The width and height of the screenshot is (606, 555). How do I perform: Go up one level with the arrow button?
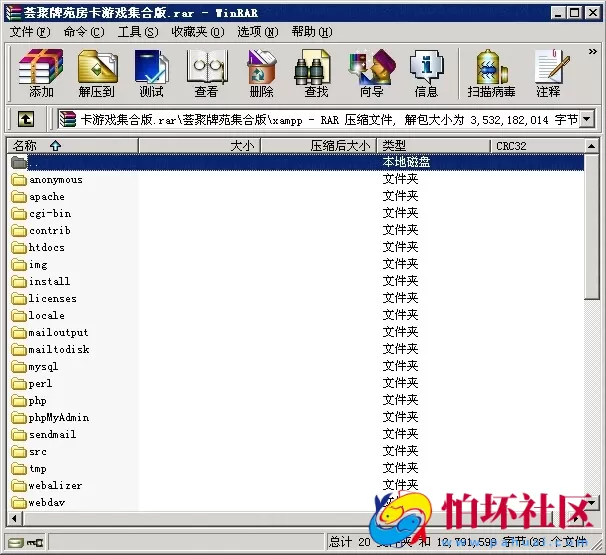click(26, 119)
